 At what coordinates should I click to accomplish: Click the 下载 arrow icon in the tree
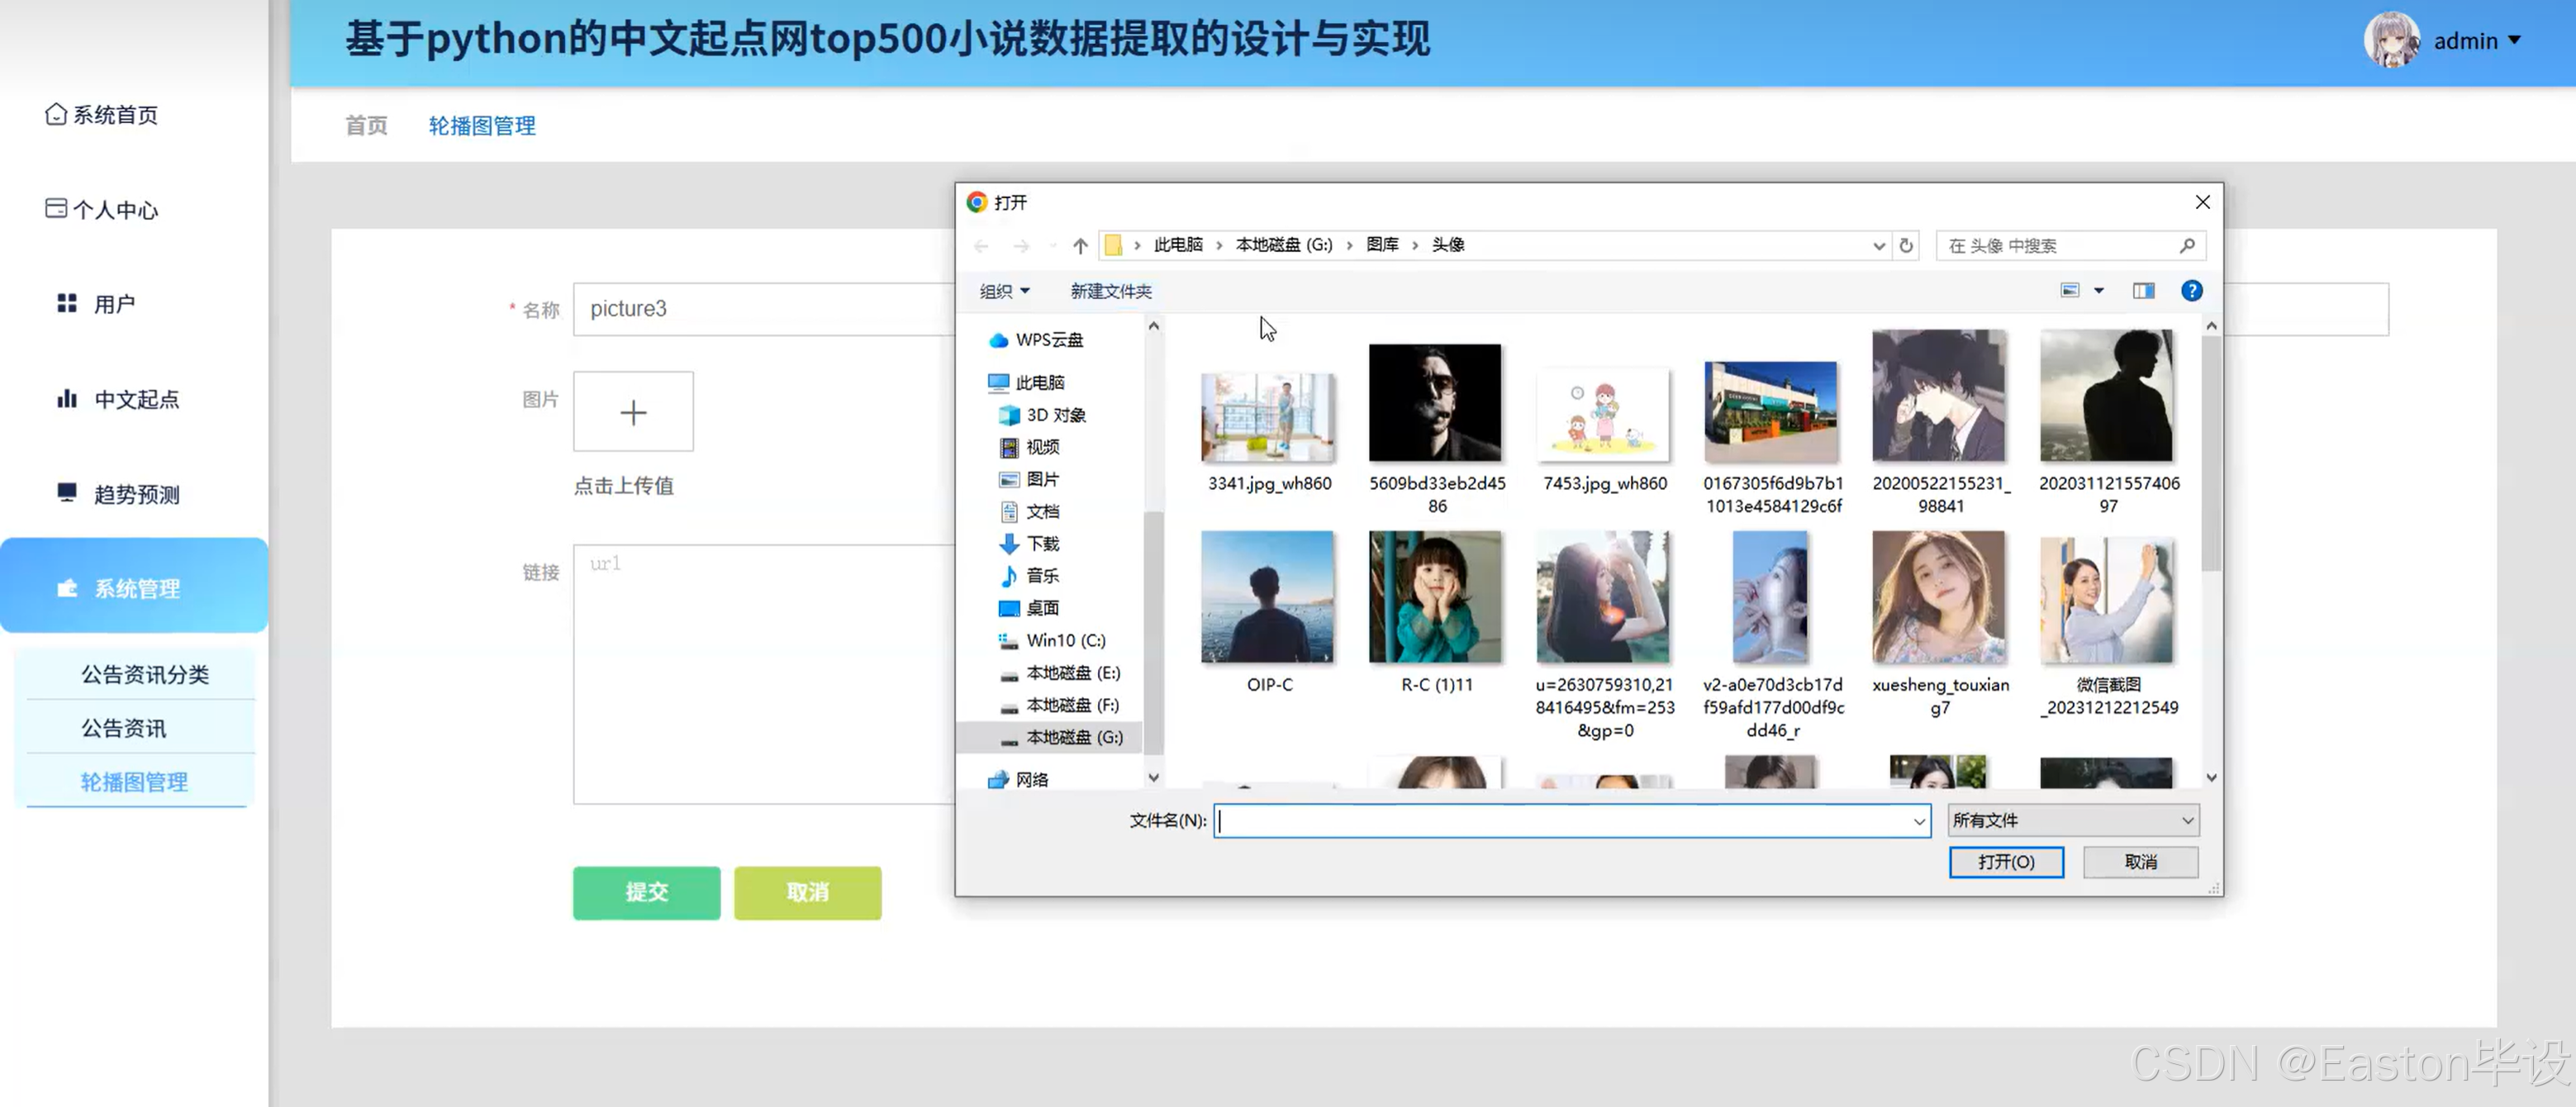click(1009, 543)
